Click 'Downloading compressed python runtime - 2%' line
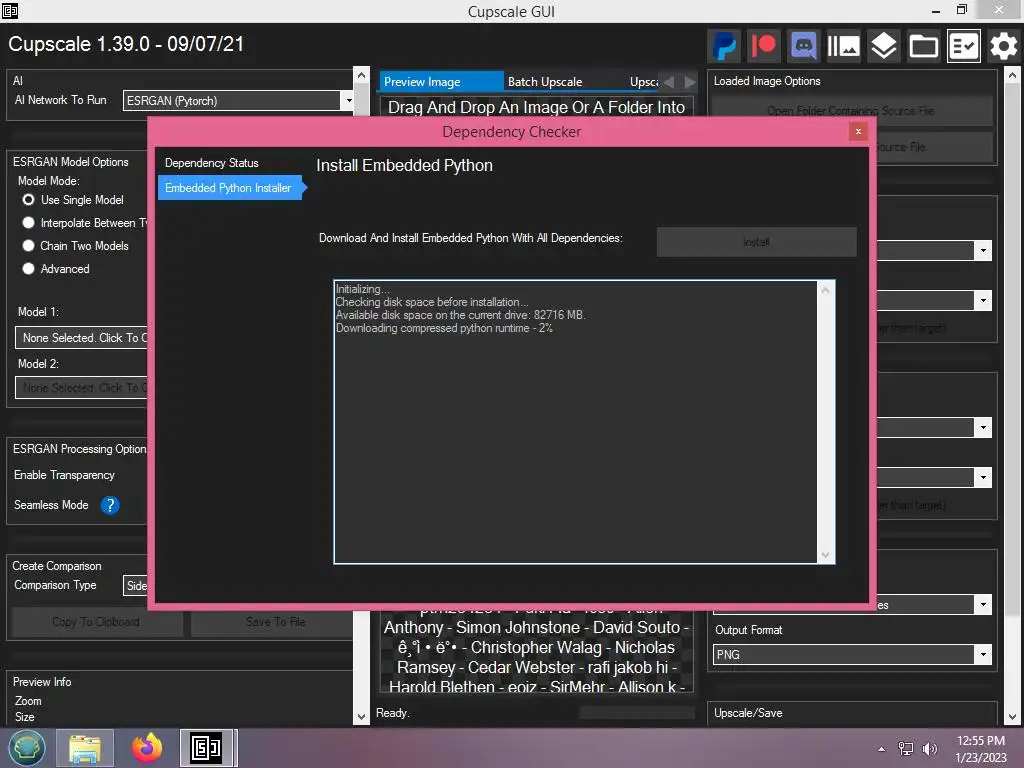 point(444,328)
